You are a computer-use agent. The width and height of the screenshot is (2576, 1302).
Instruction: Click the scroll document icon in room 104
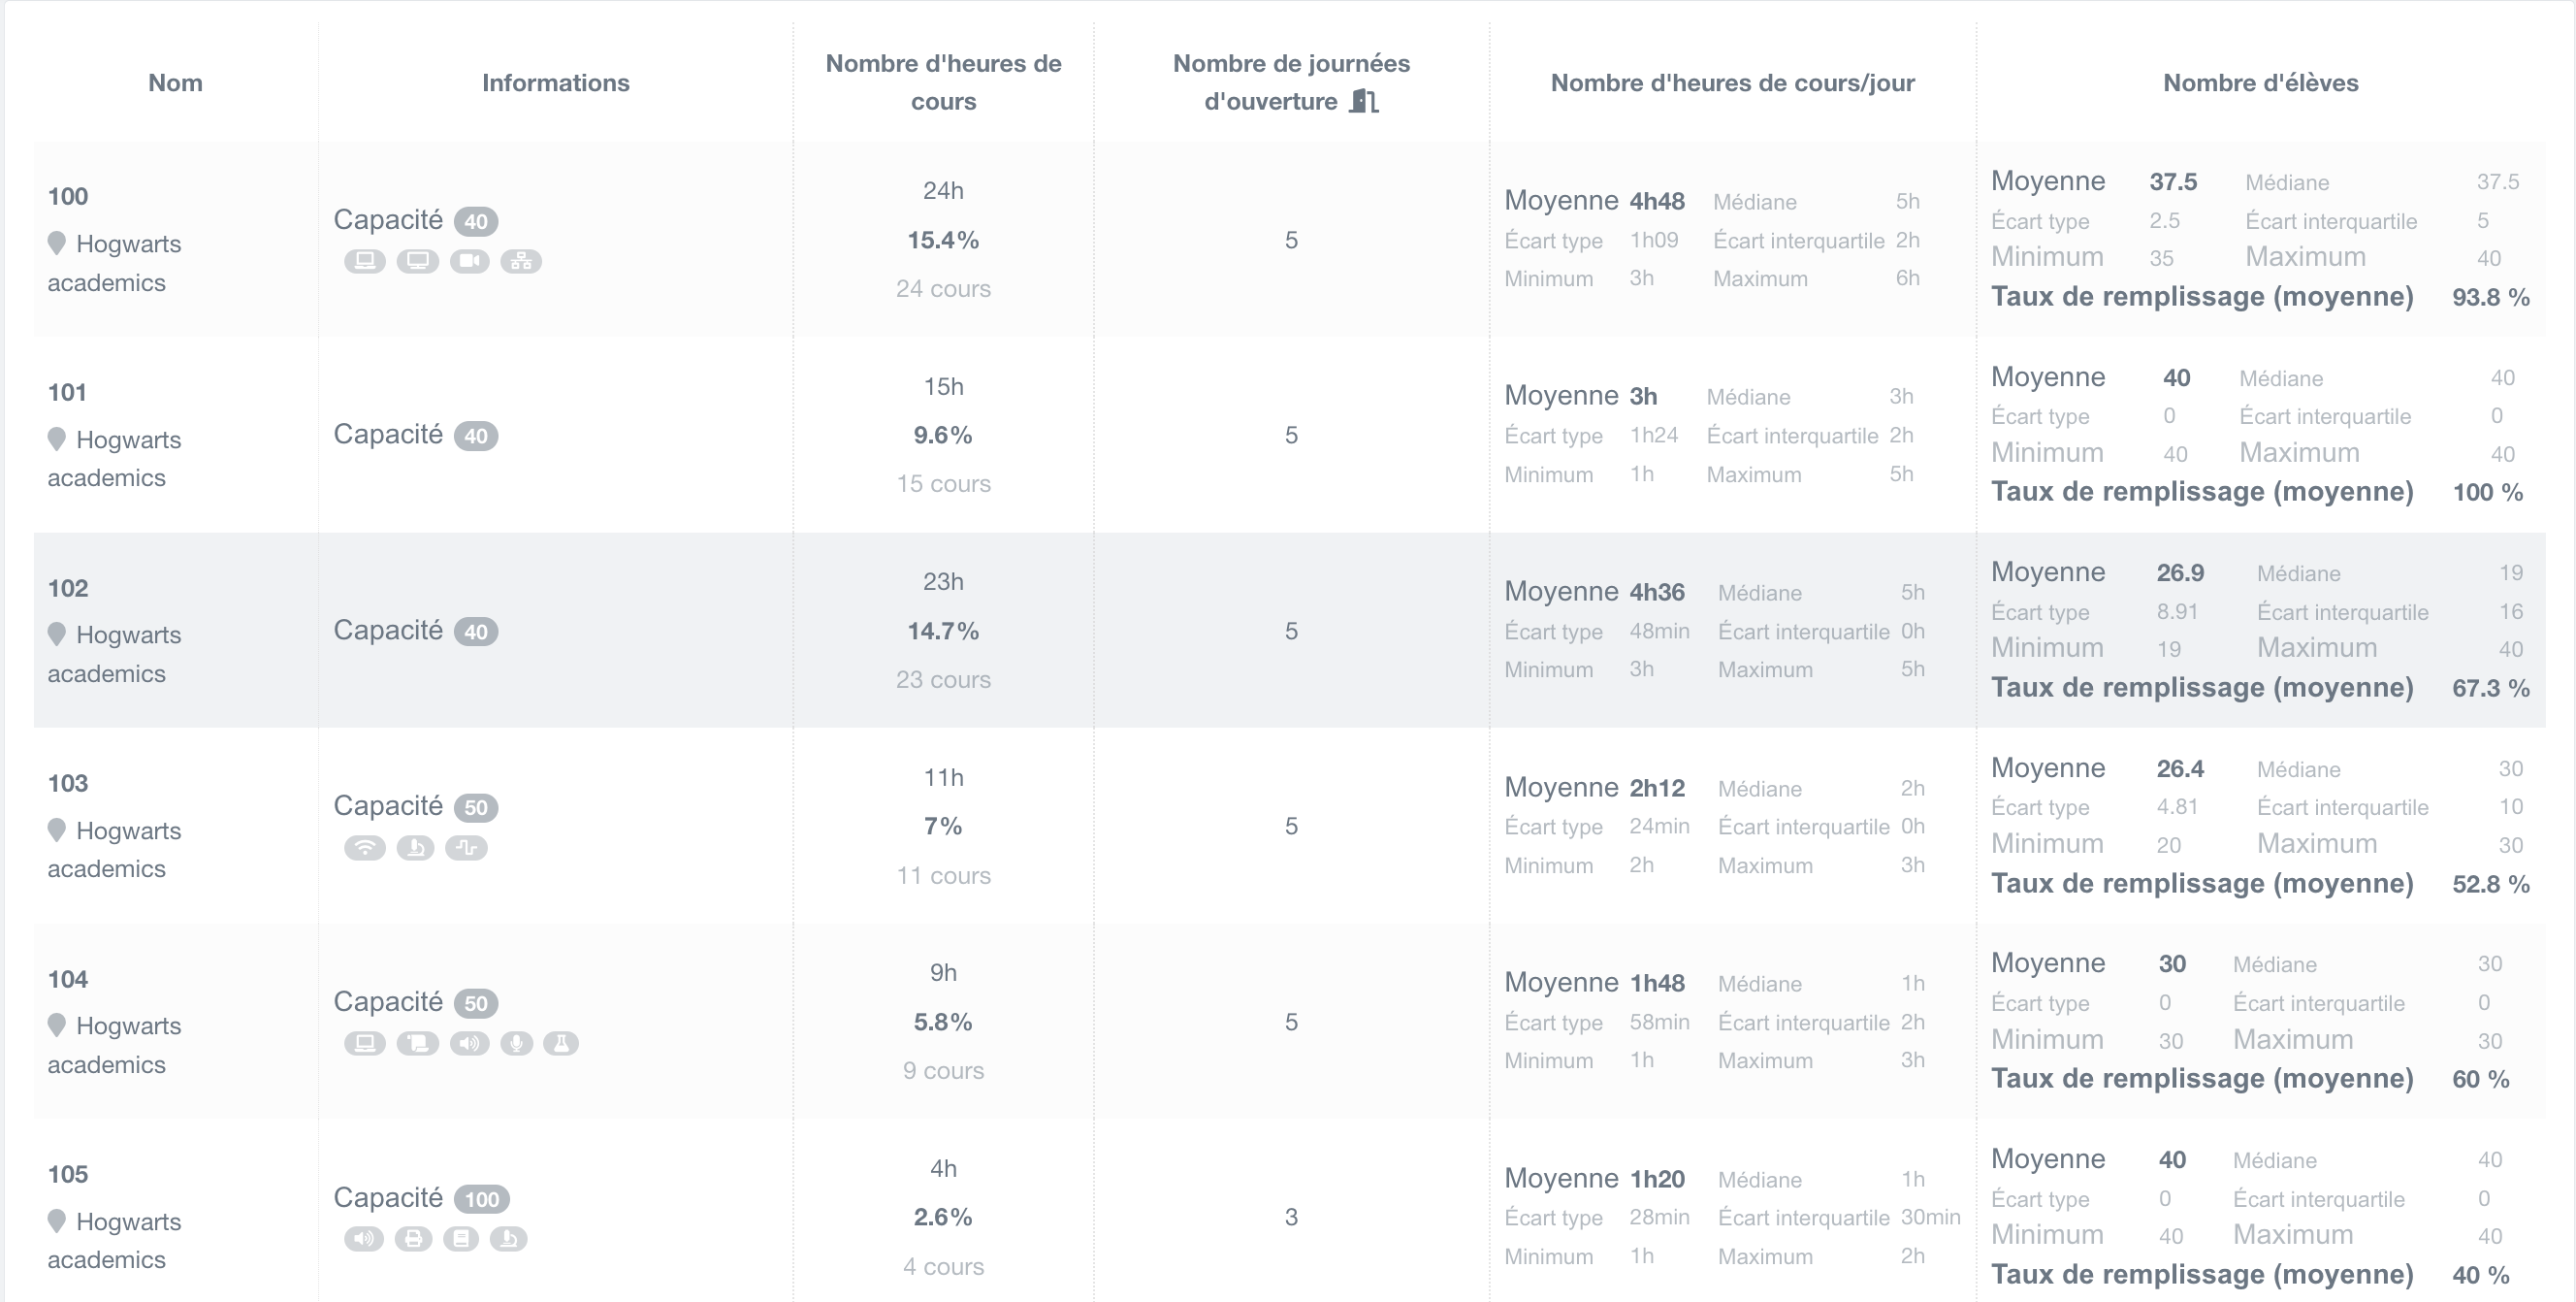point(417,1043)
